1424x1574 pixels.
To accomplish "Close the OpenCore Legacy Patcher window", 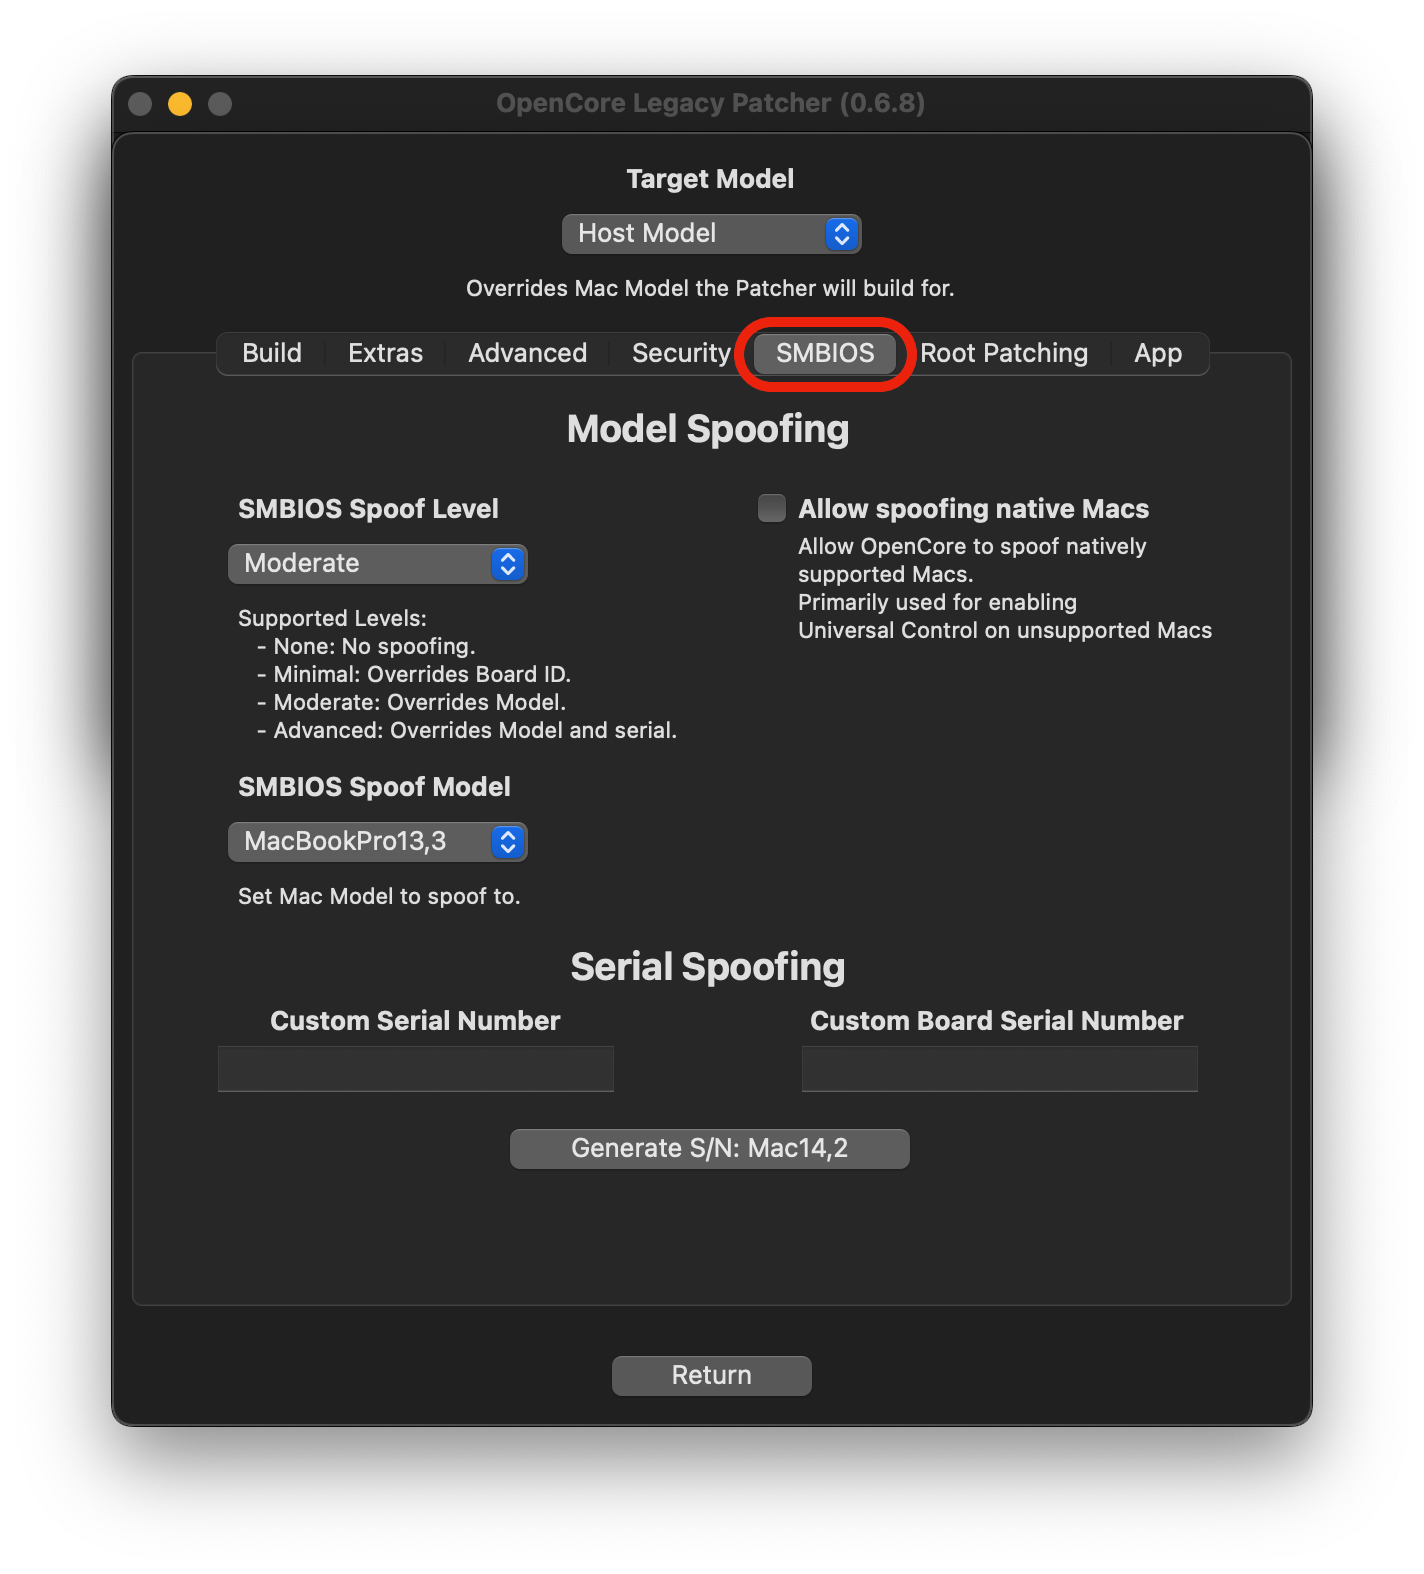I will pos(140,104).
